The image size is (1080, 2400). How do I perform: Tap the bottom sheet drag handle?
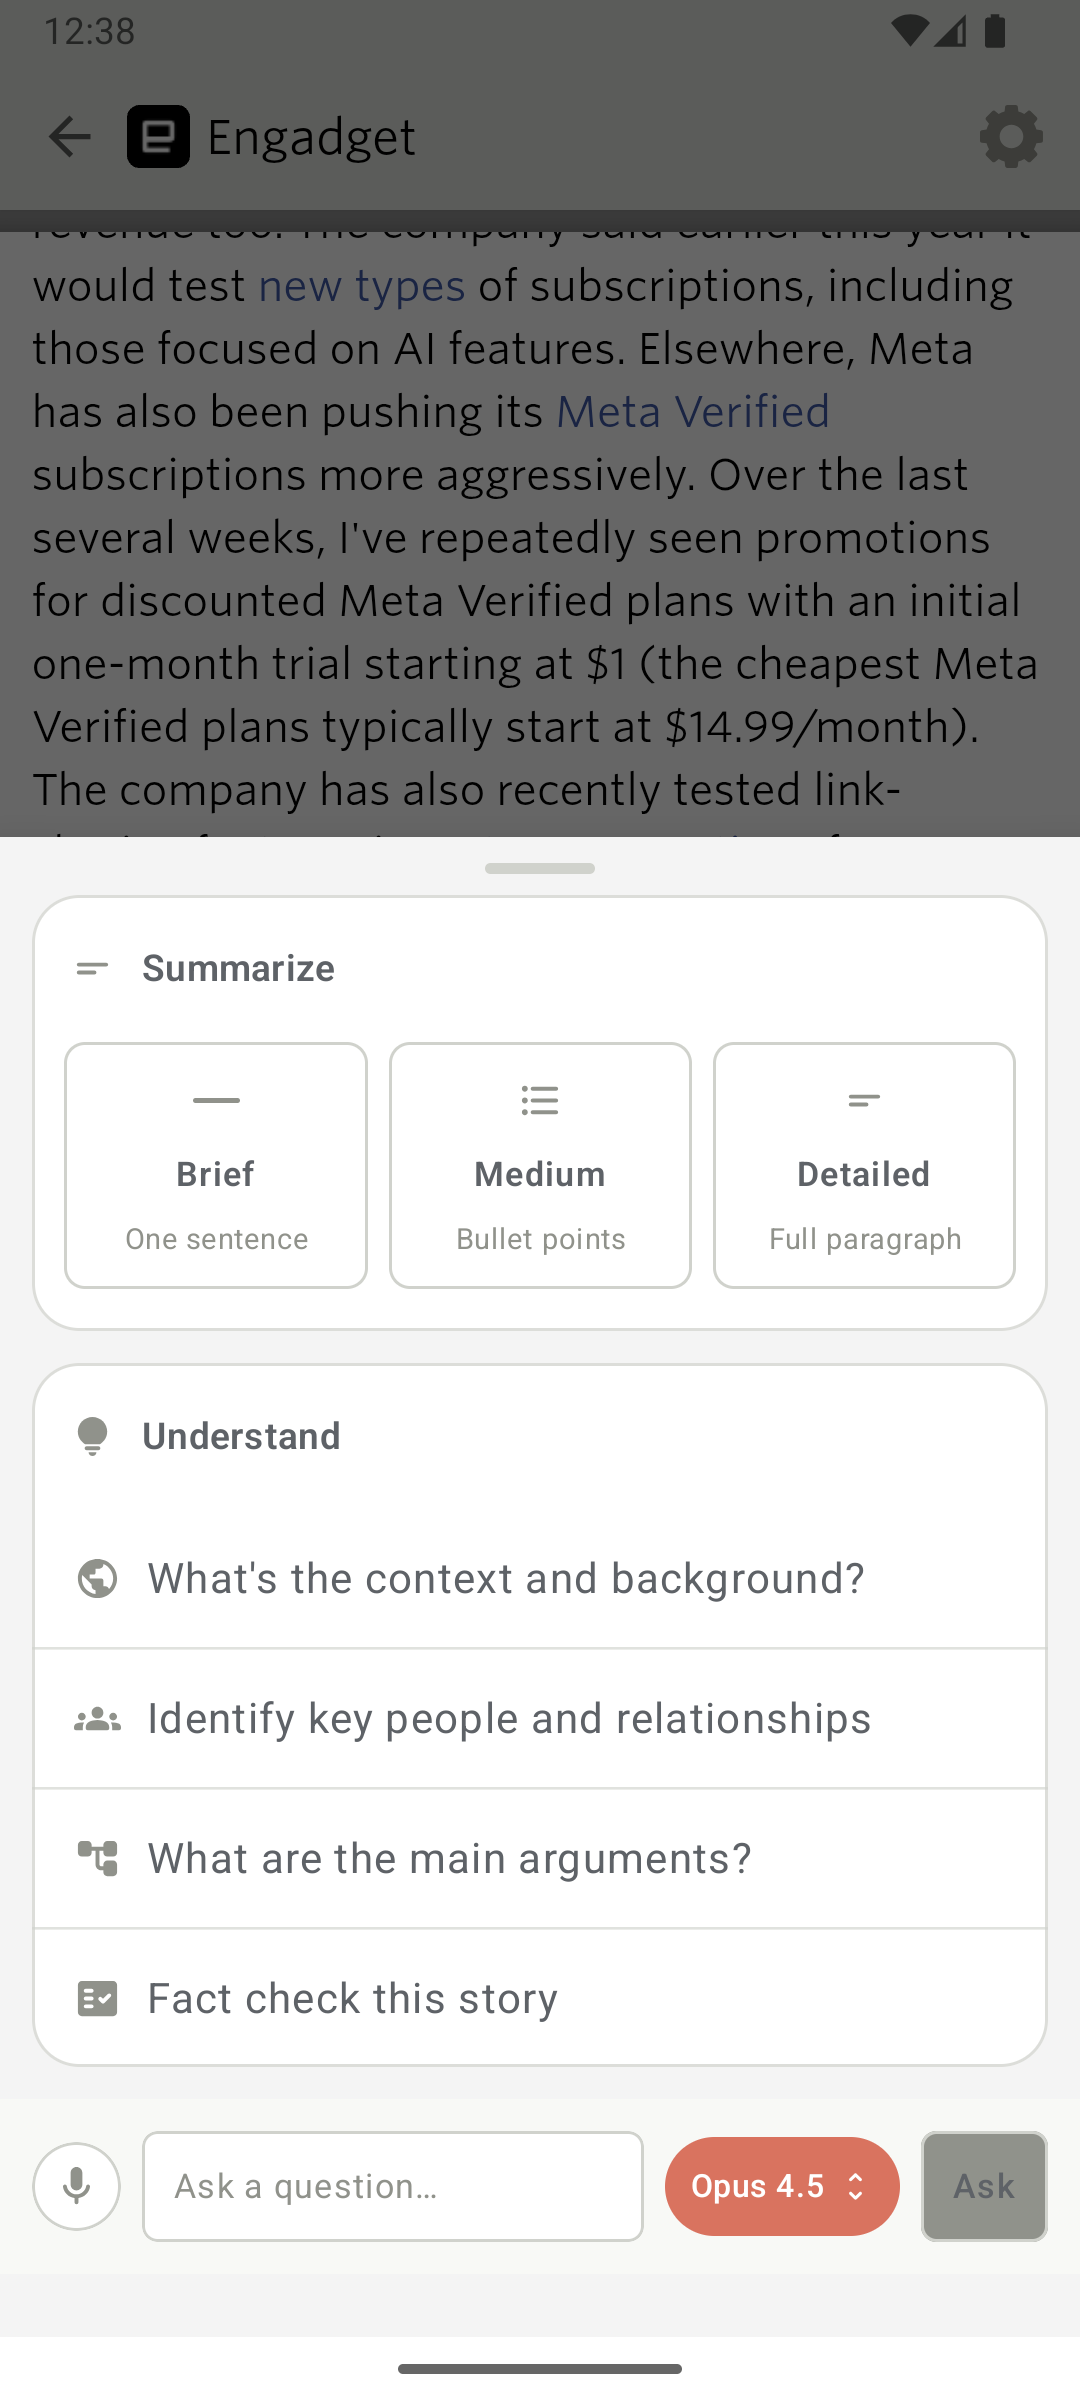[540, 868]
